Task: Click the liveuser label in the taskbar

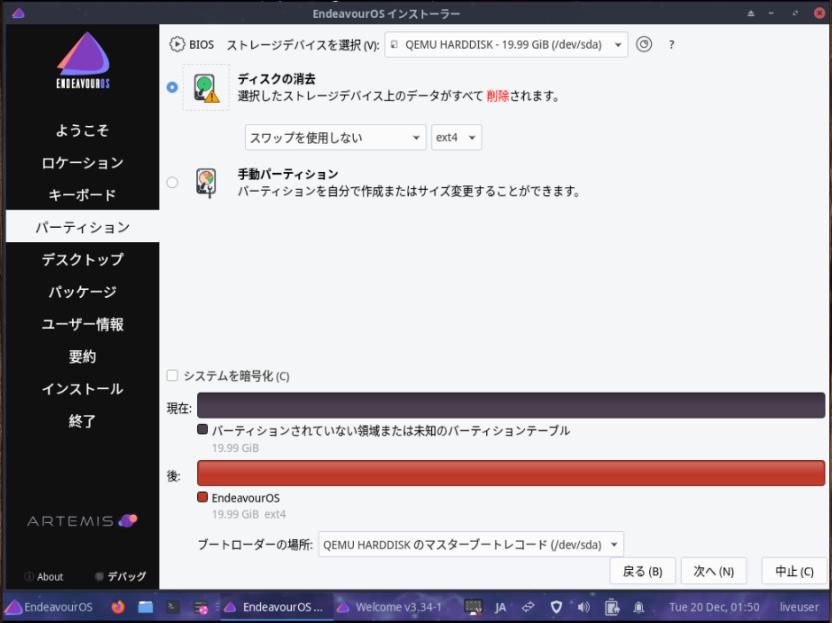Action: click(x=799, y=607)
